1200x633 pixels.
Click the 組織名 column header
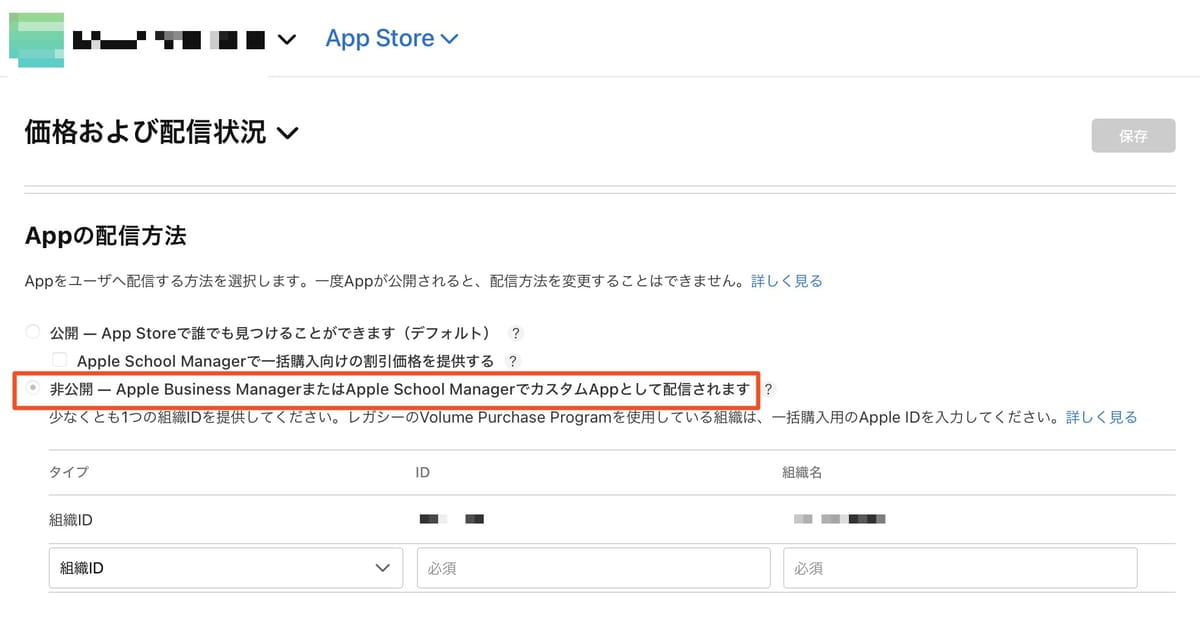pyautogui.click(x=802, y=472)
